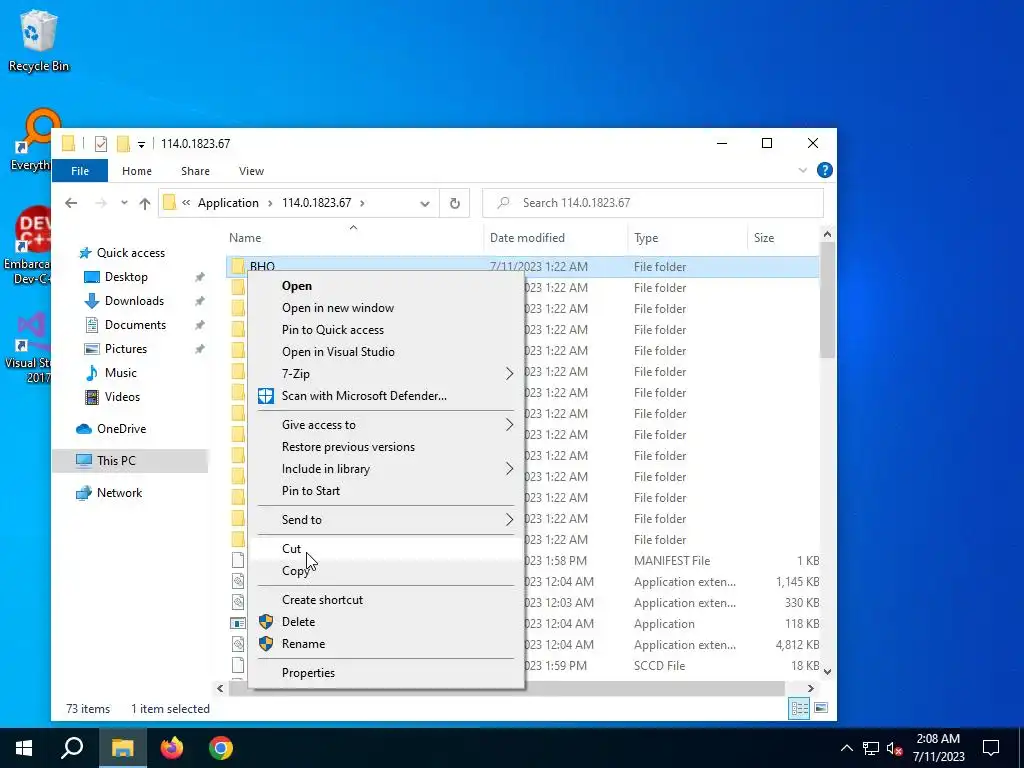Switch to large icons view in status bar
The width and height of the screenshot is (1024, 768).
821,709
